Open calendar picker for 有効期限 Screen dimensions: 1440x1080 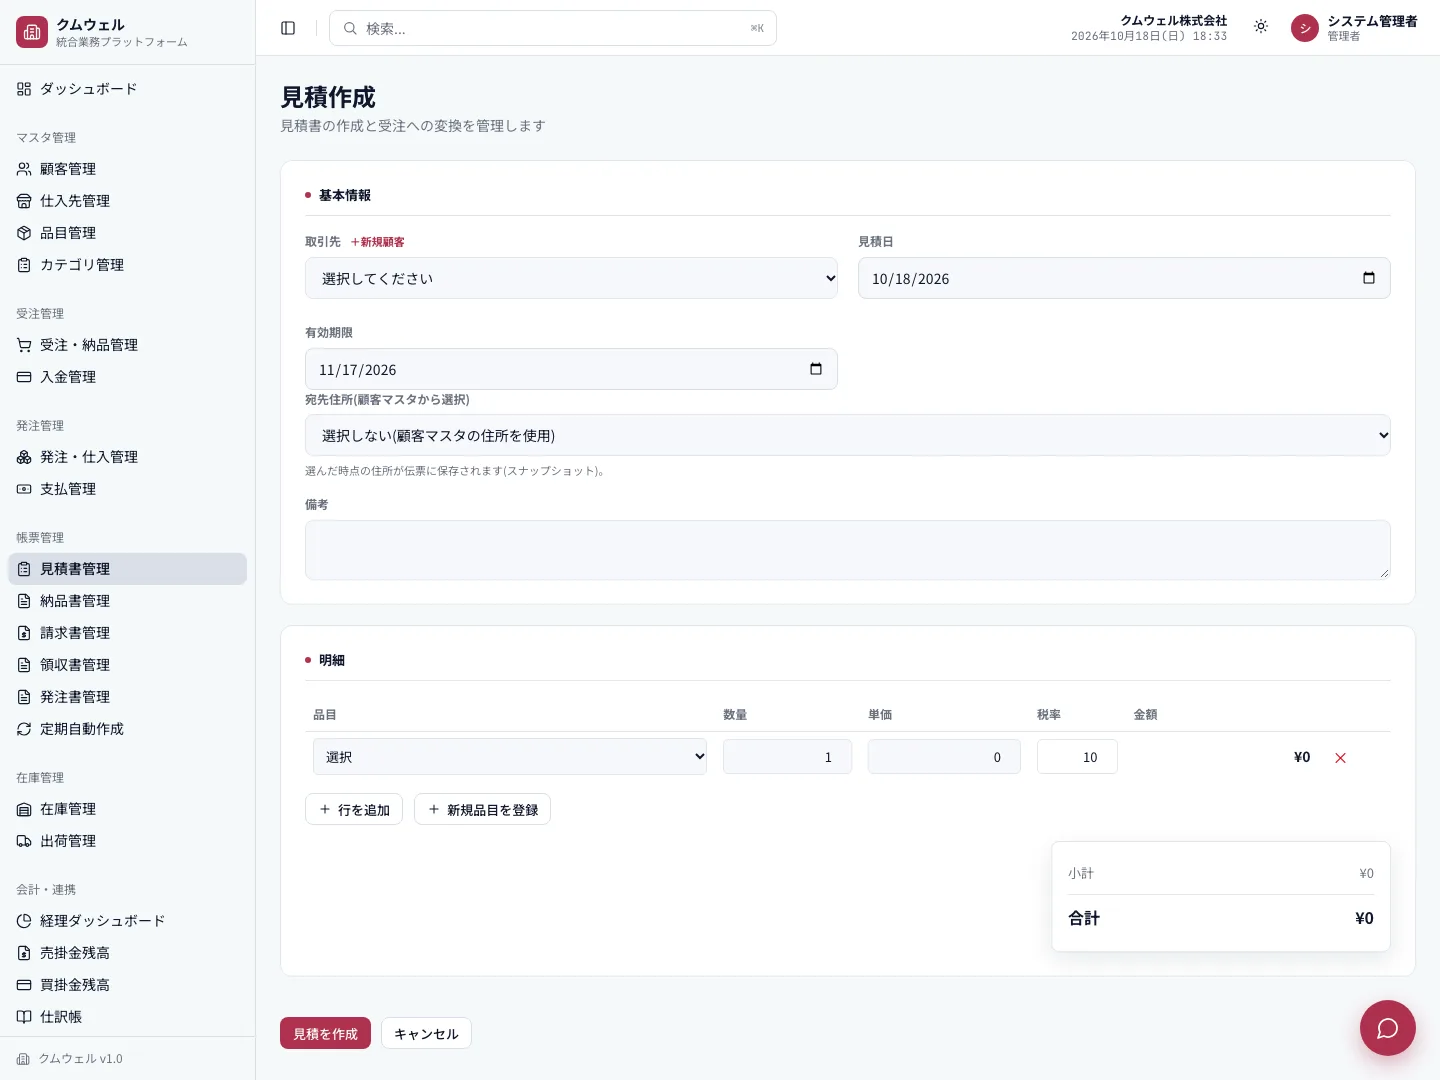[815, 369]
